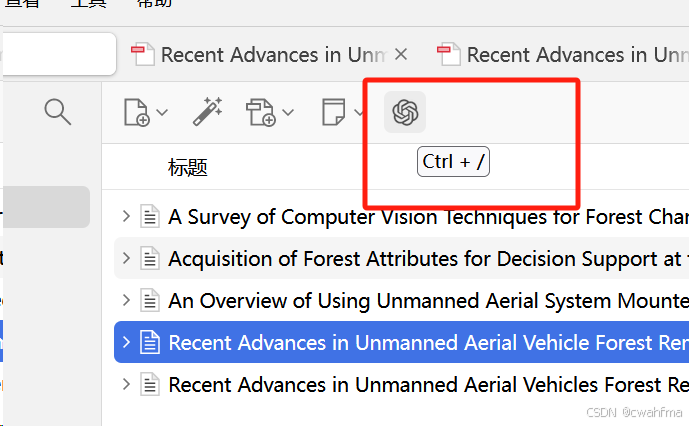Click the New Note toolbar icon
This screenshot has width=689, height=426.
click(x=333, y=113)
